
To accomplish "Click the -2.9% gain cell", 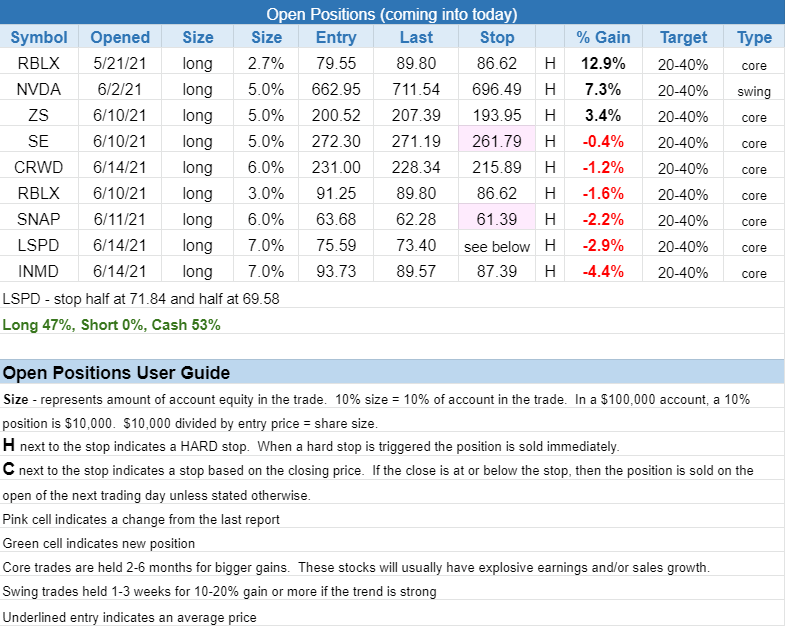I will coord(603,245).
